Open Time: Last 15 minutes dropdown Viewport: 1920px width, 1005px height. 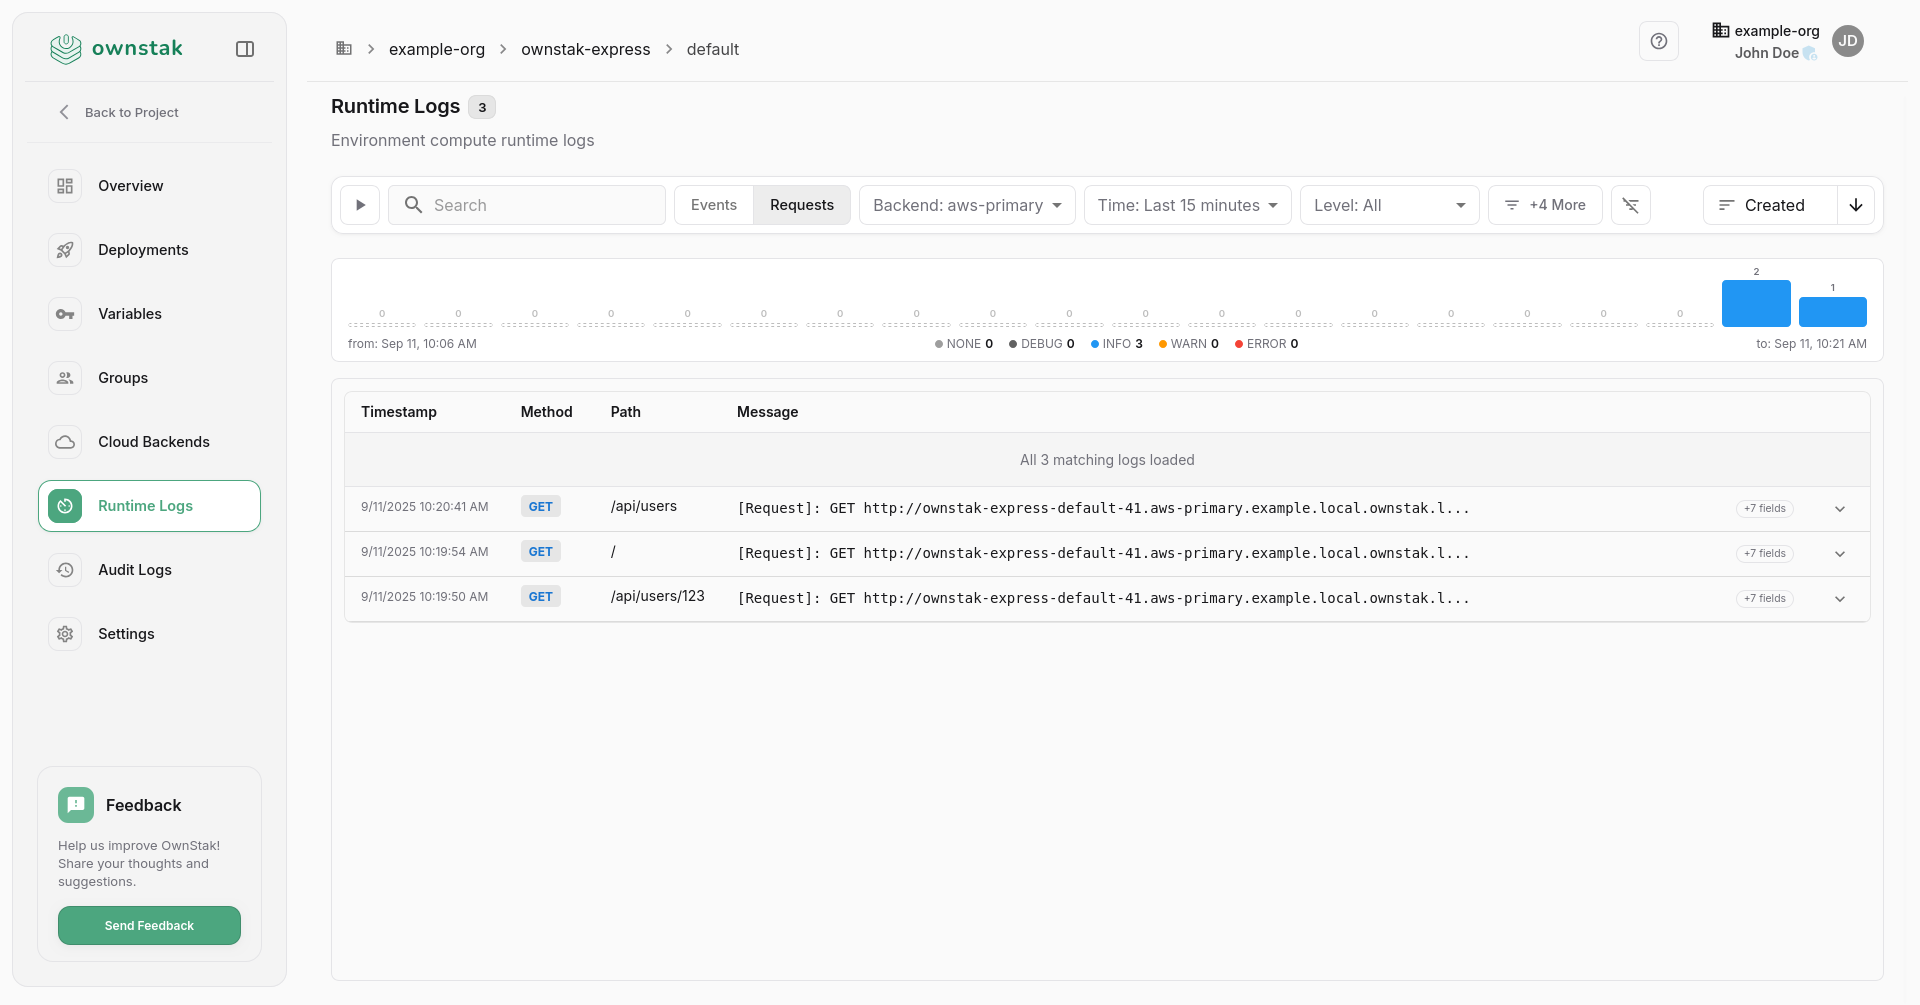tap(1187, 205)
